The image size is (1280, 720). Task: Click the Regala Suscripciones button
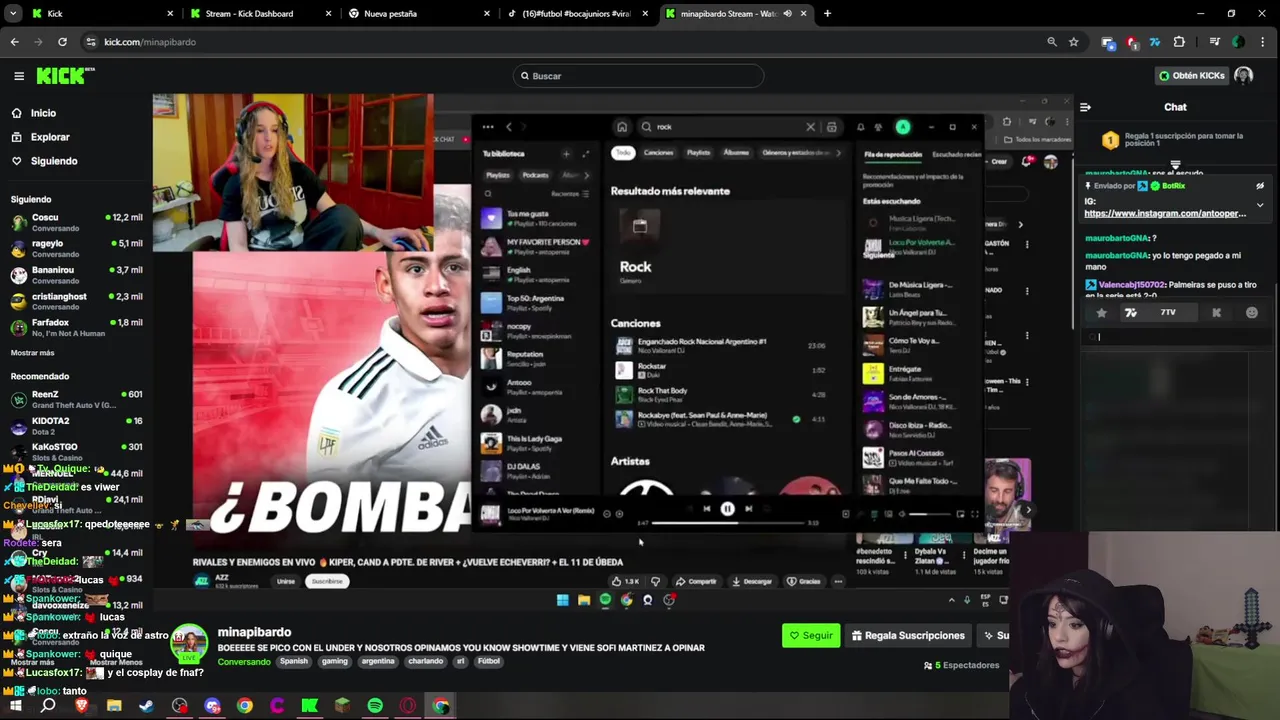tap(908, 635)
